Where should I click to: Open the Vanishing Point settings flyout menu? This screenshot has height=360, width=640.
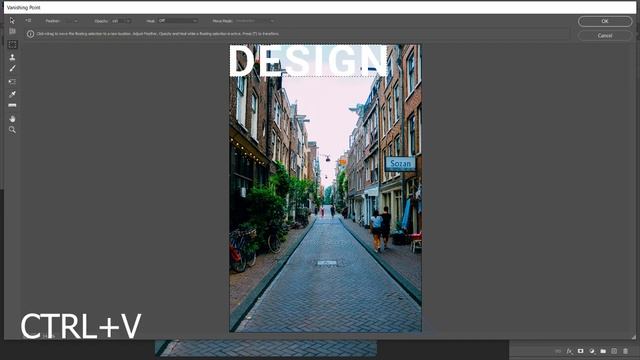click(28, 20)
